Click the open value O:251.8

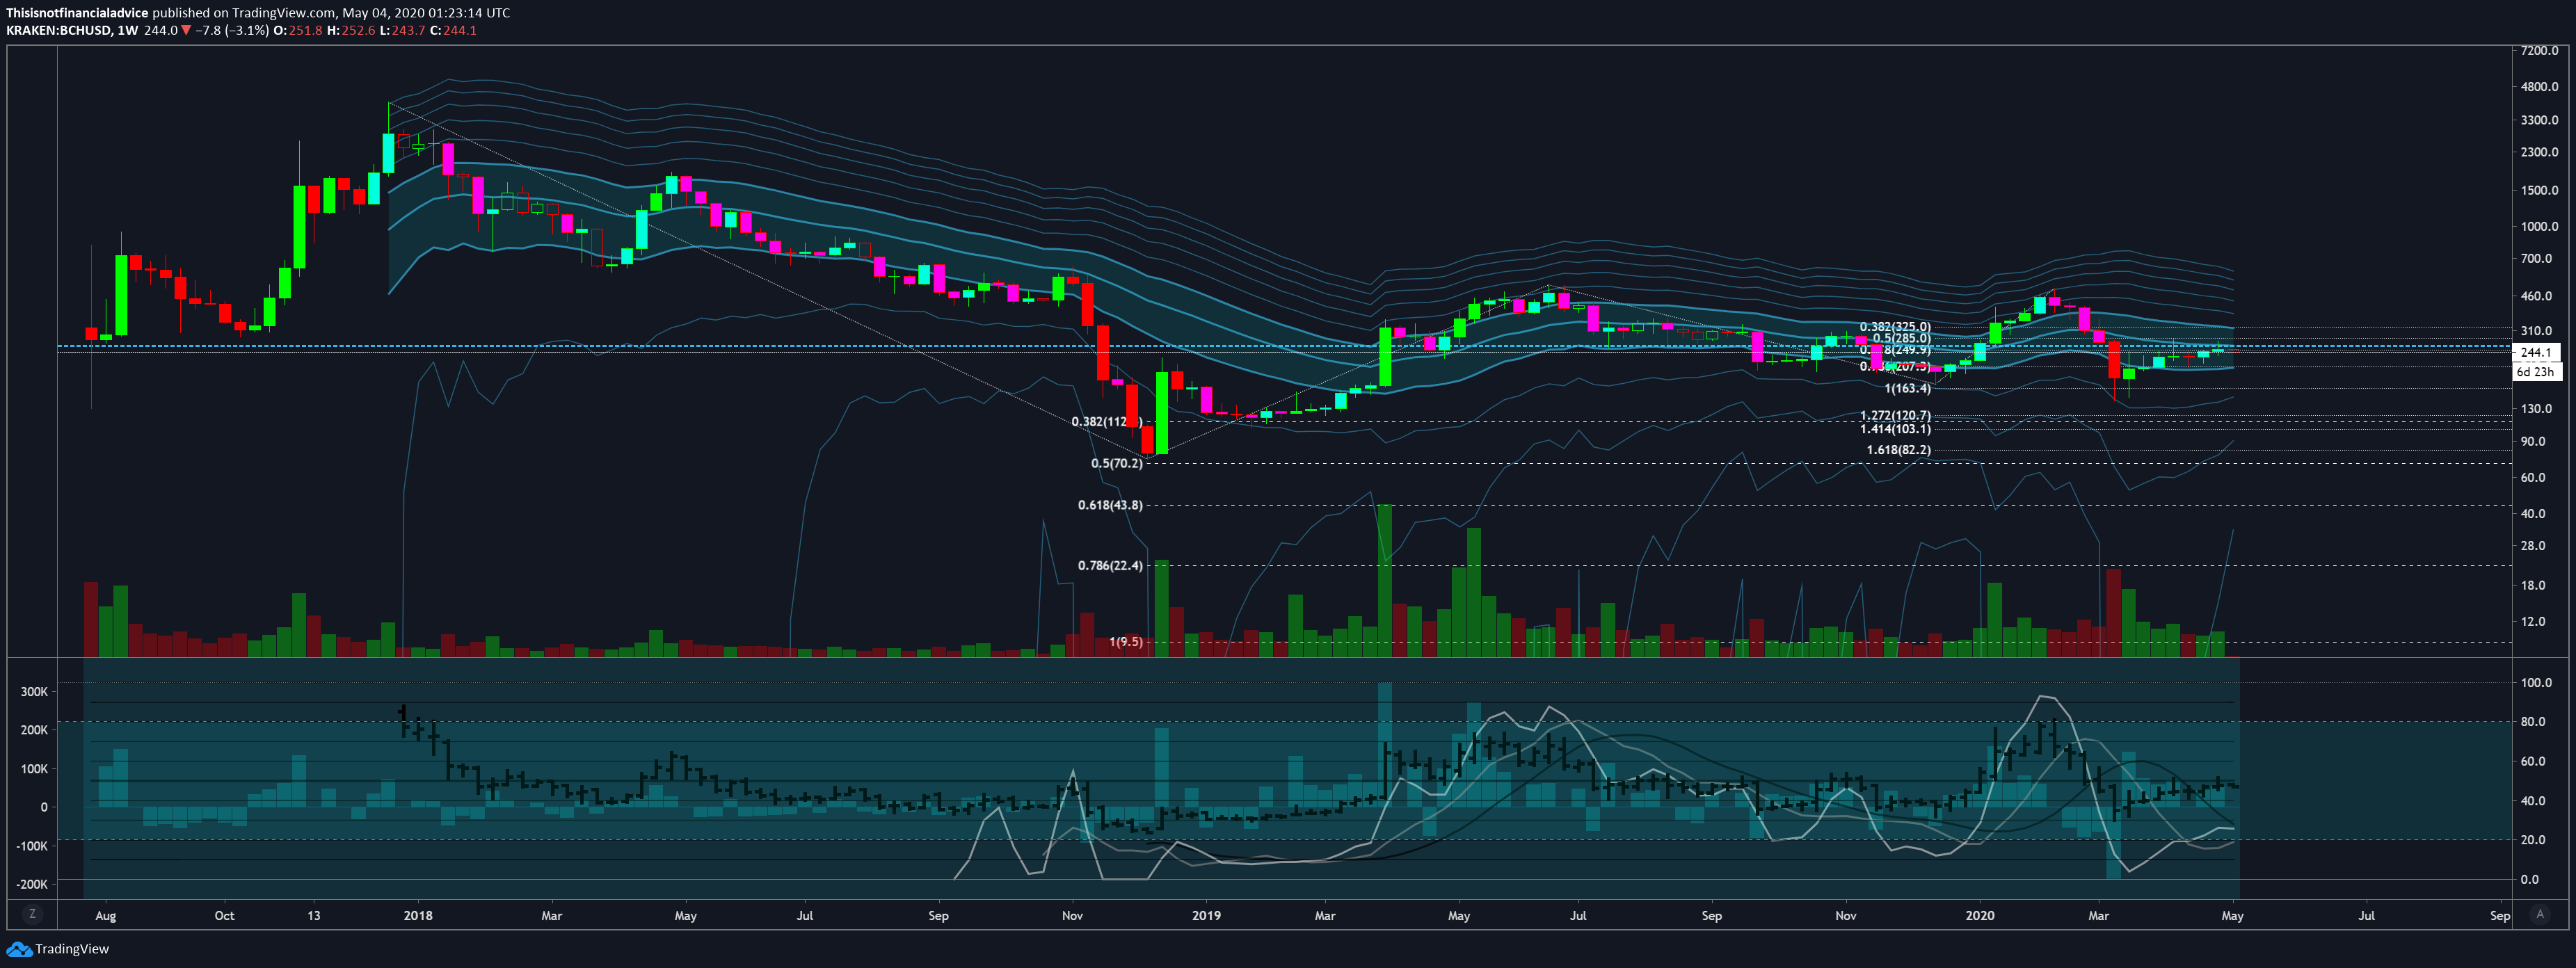298,30
